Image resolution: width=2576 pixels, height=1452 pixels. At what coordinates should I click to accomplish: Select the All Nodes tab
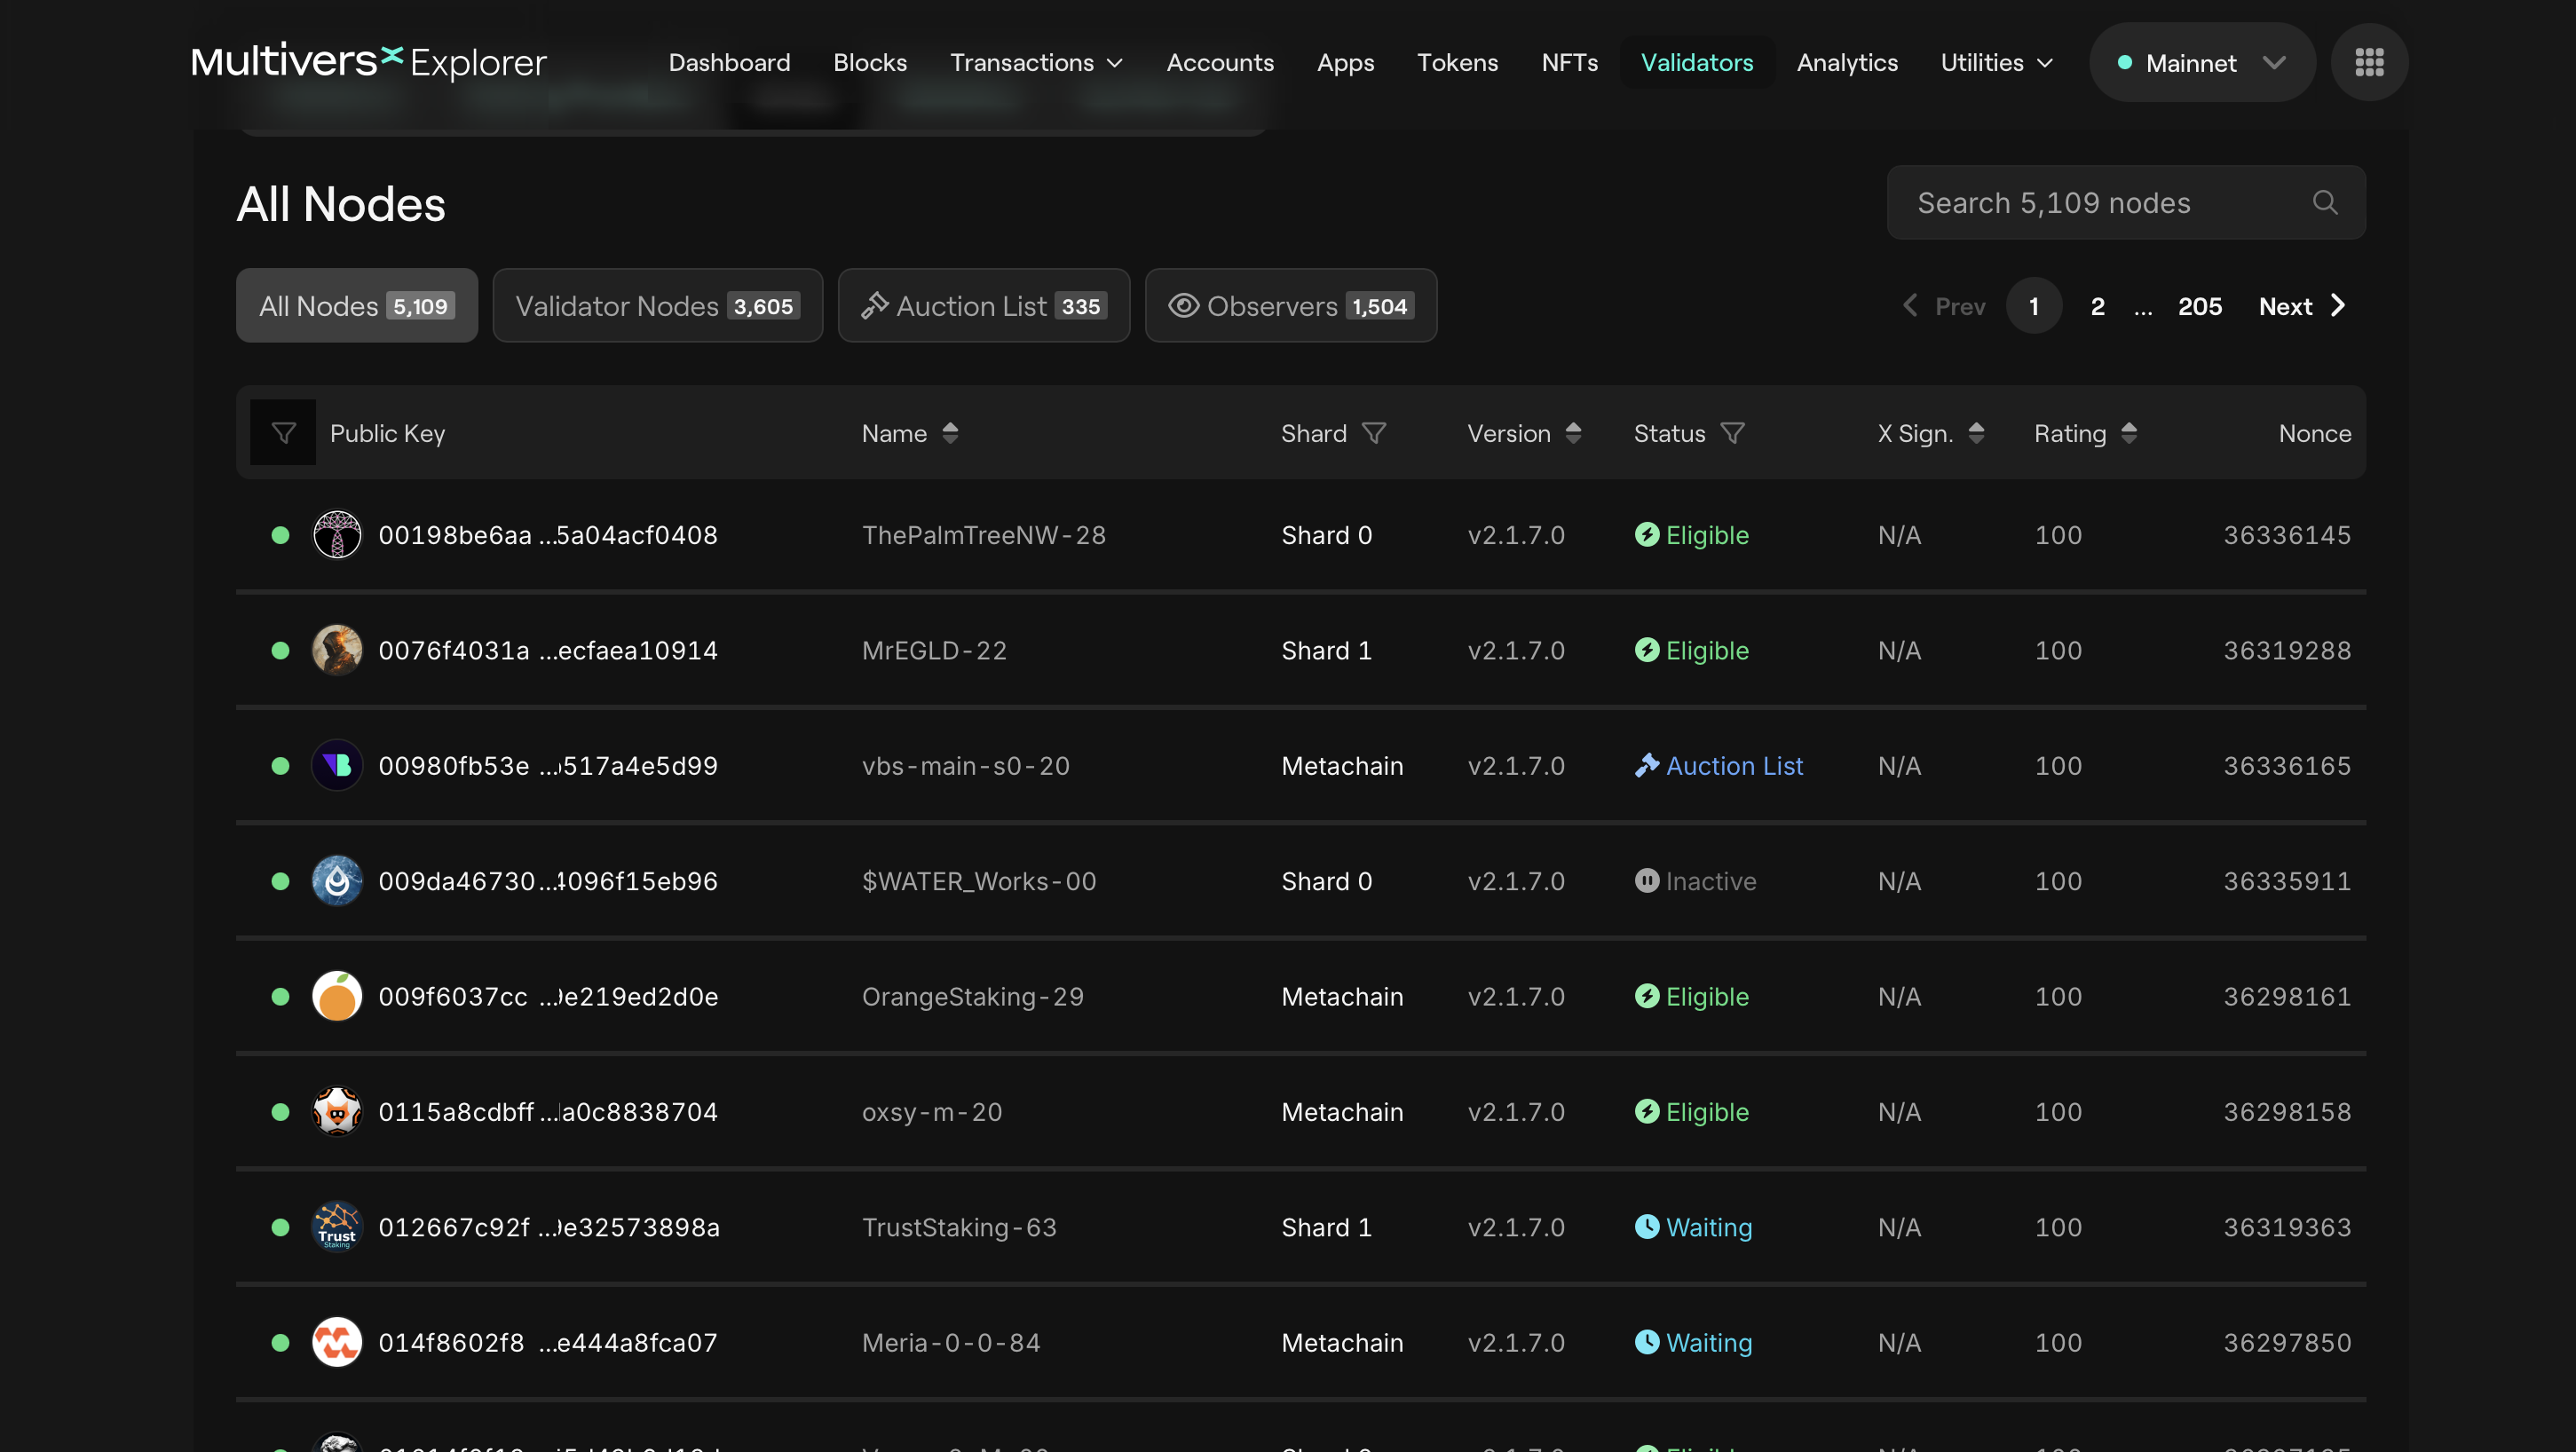pyautogui.click(x=357, y=306)
